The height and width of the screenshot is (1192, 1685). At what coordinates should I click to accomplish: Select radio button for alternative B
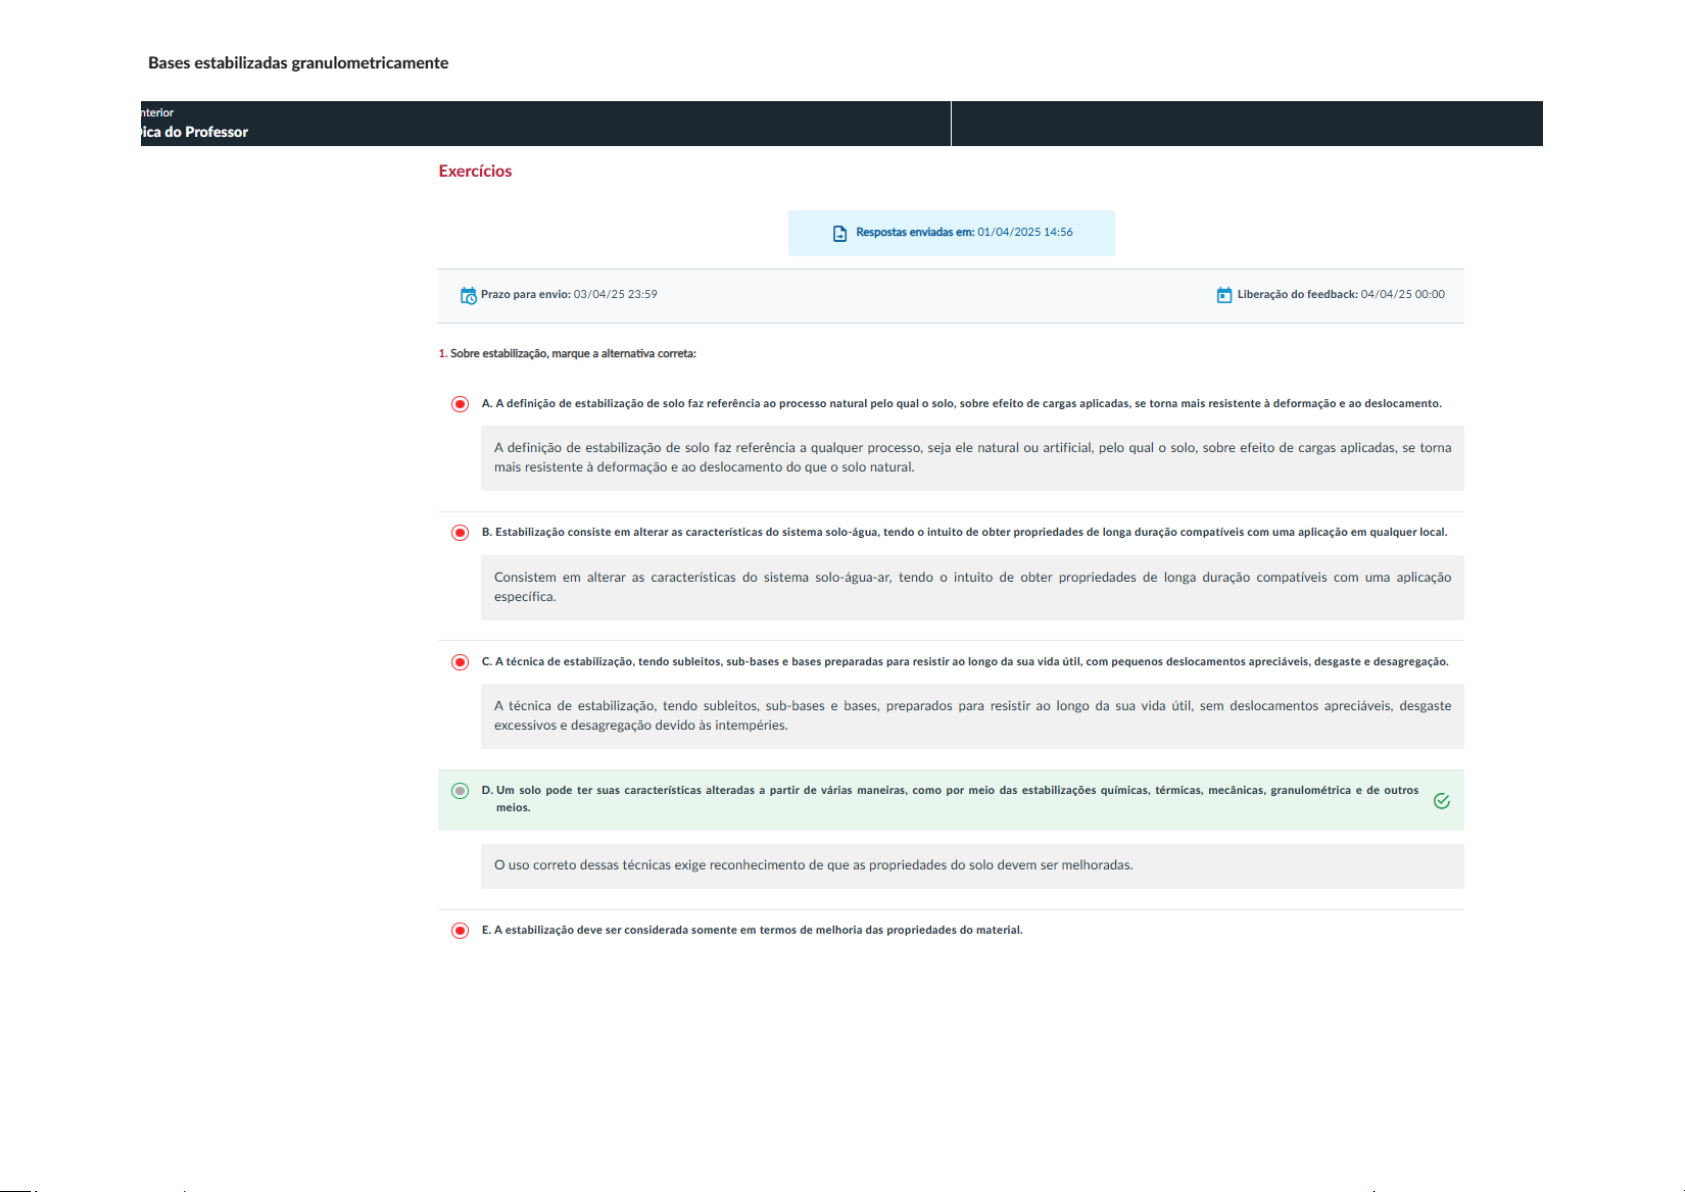point(460,533)
